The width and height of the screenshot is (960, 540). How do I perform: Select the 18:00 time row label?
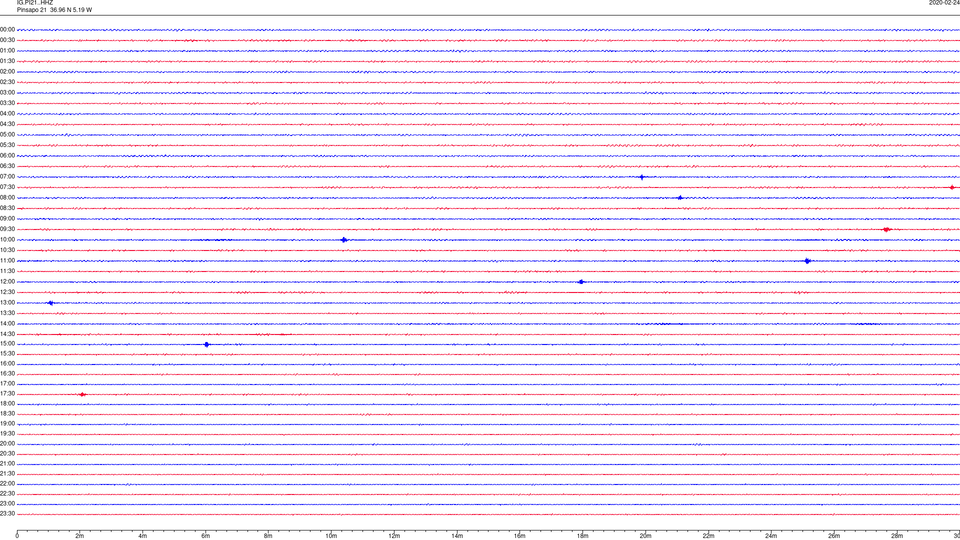[7, 404]
